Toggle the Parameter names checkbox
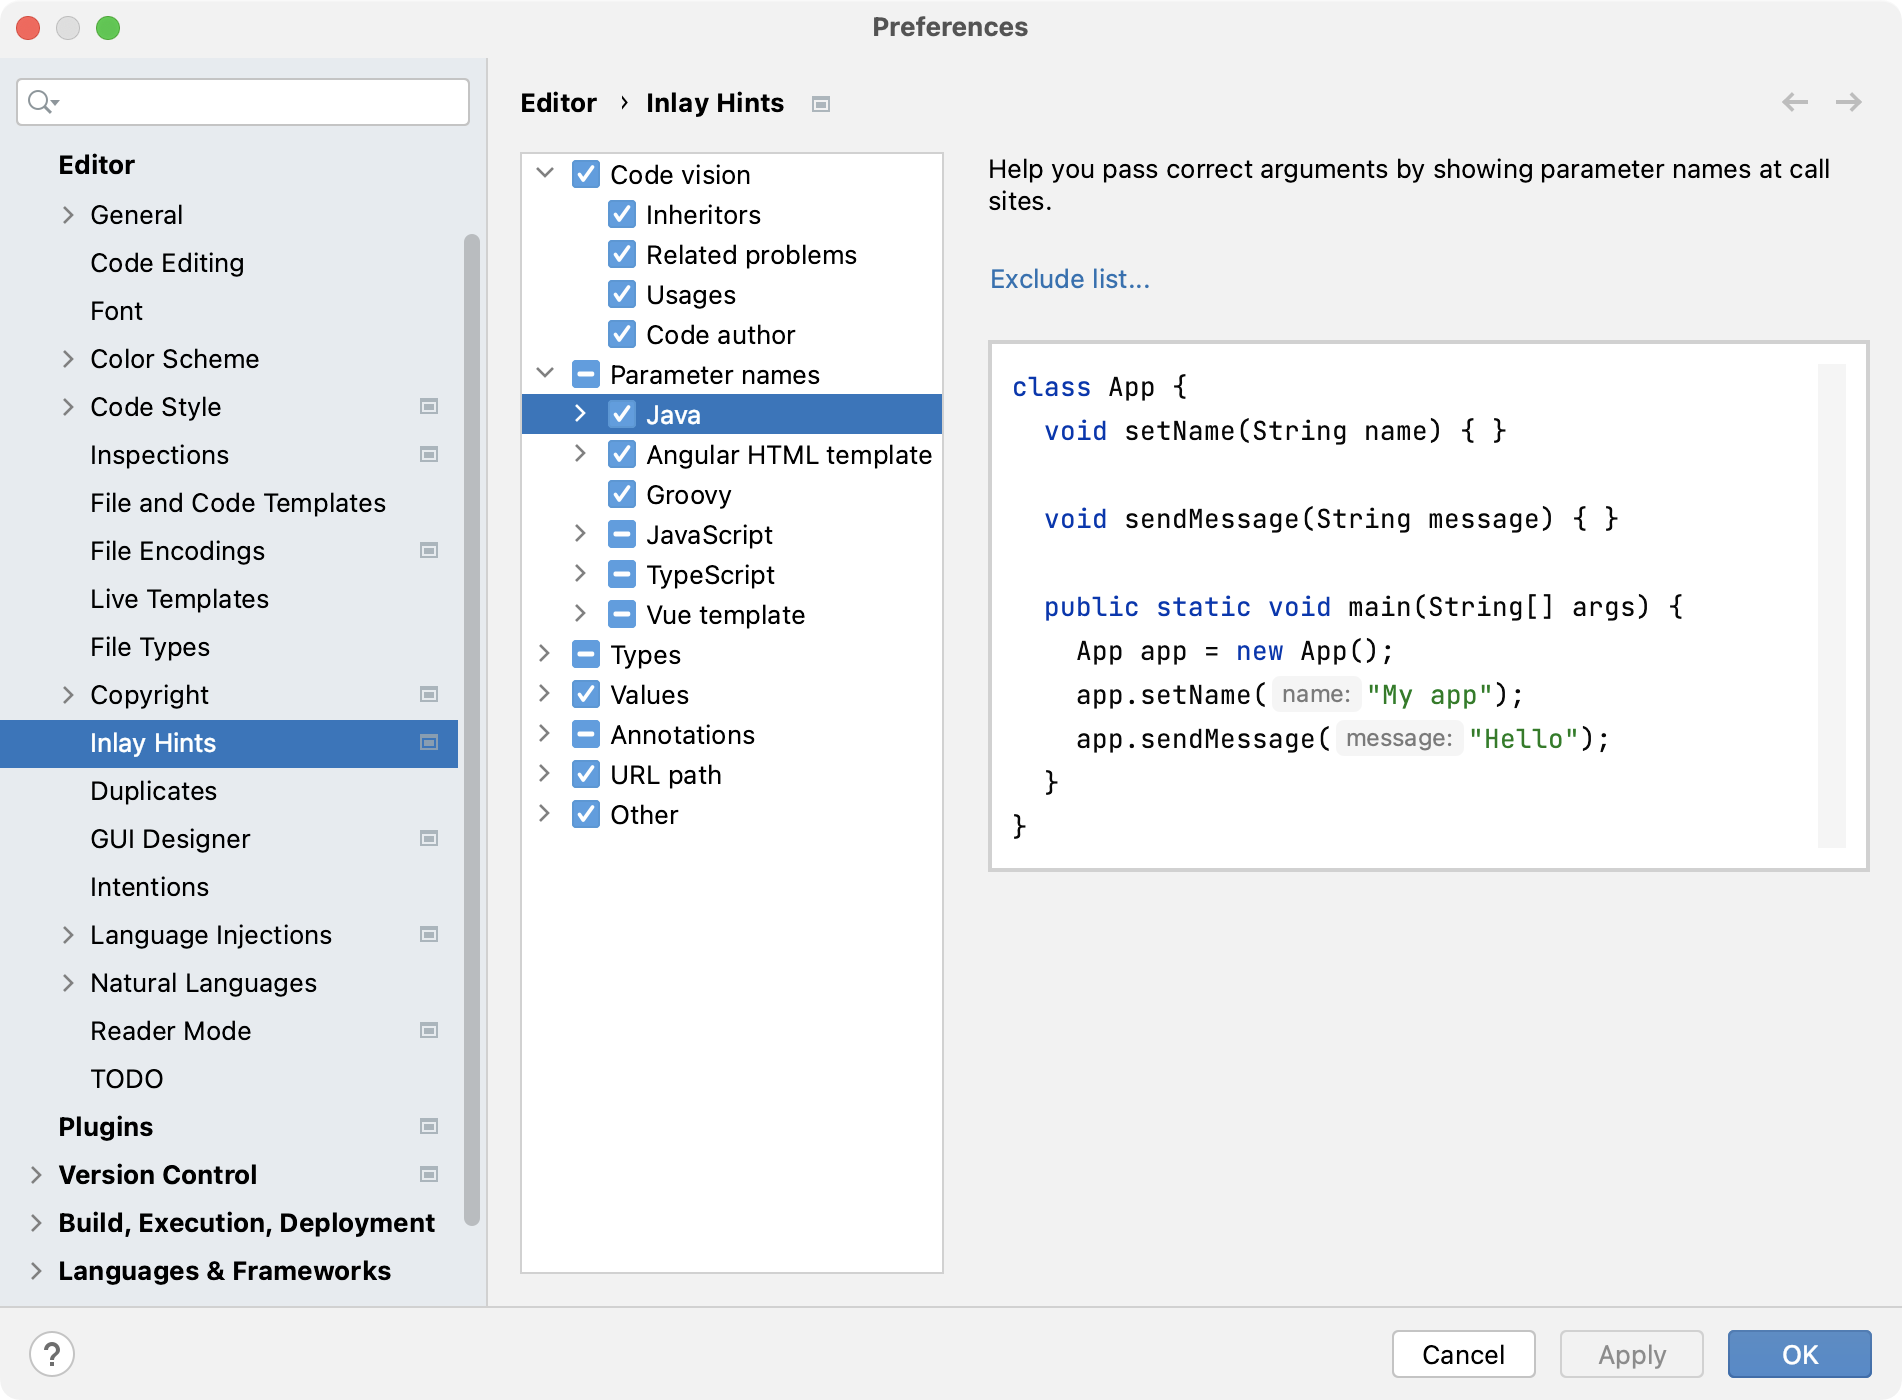Image resolution: width=1902 pixels, height=1400 pixels. [586, 374]
